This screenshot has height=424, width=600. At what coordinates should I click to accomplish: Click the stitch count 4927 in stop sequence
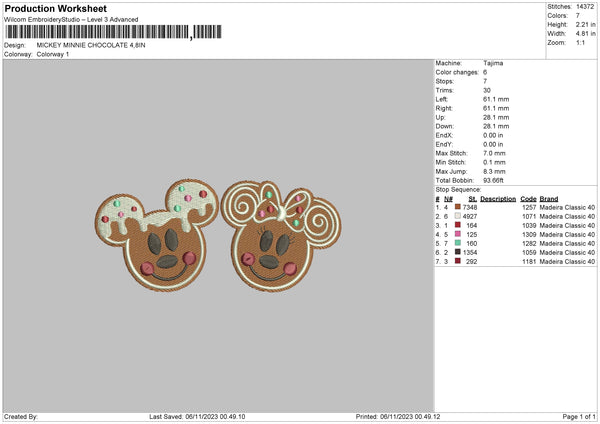coord(470,217)
